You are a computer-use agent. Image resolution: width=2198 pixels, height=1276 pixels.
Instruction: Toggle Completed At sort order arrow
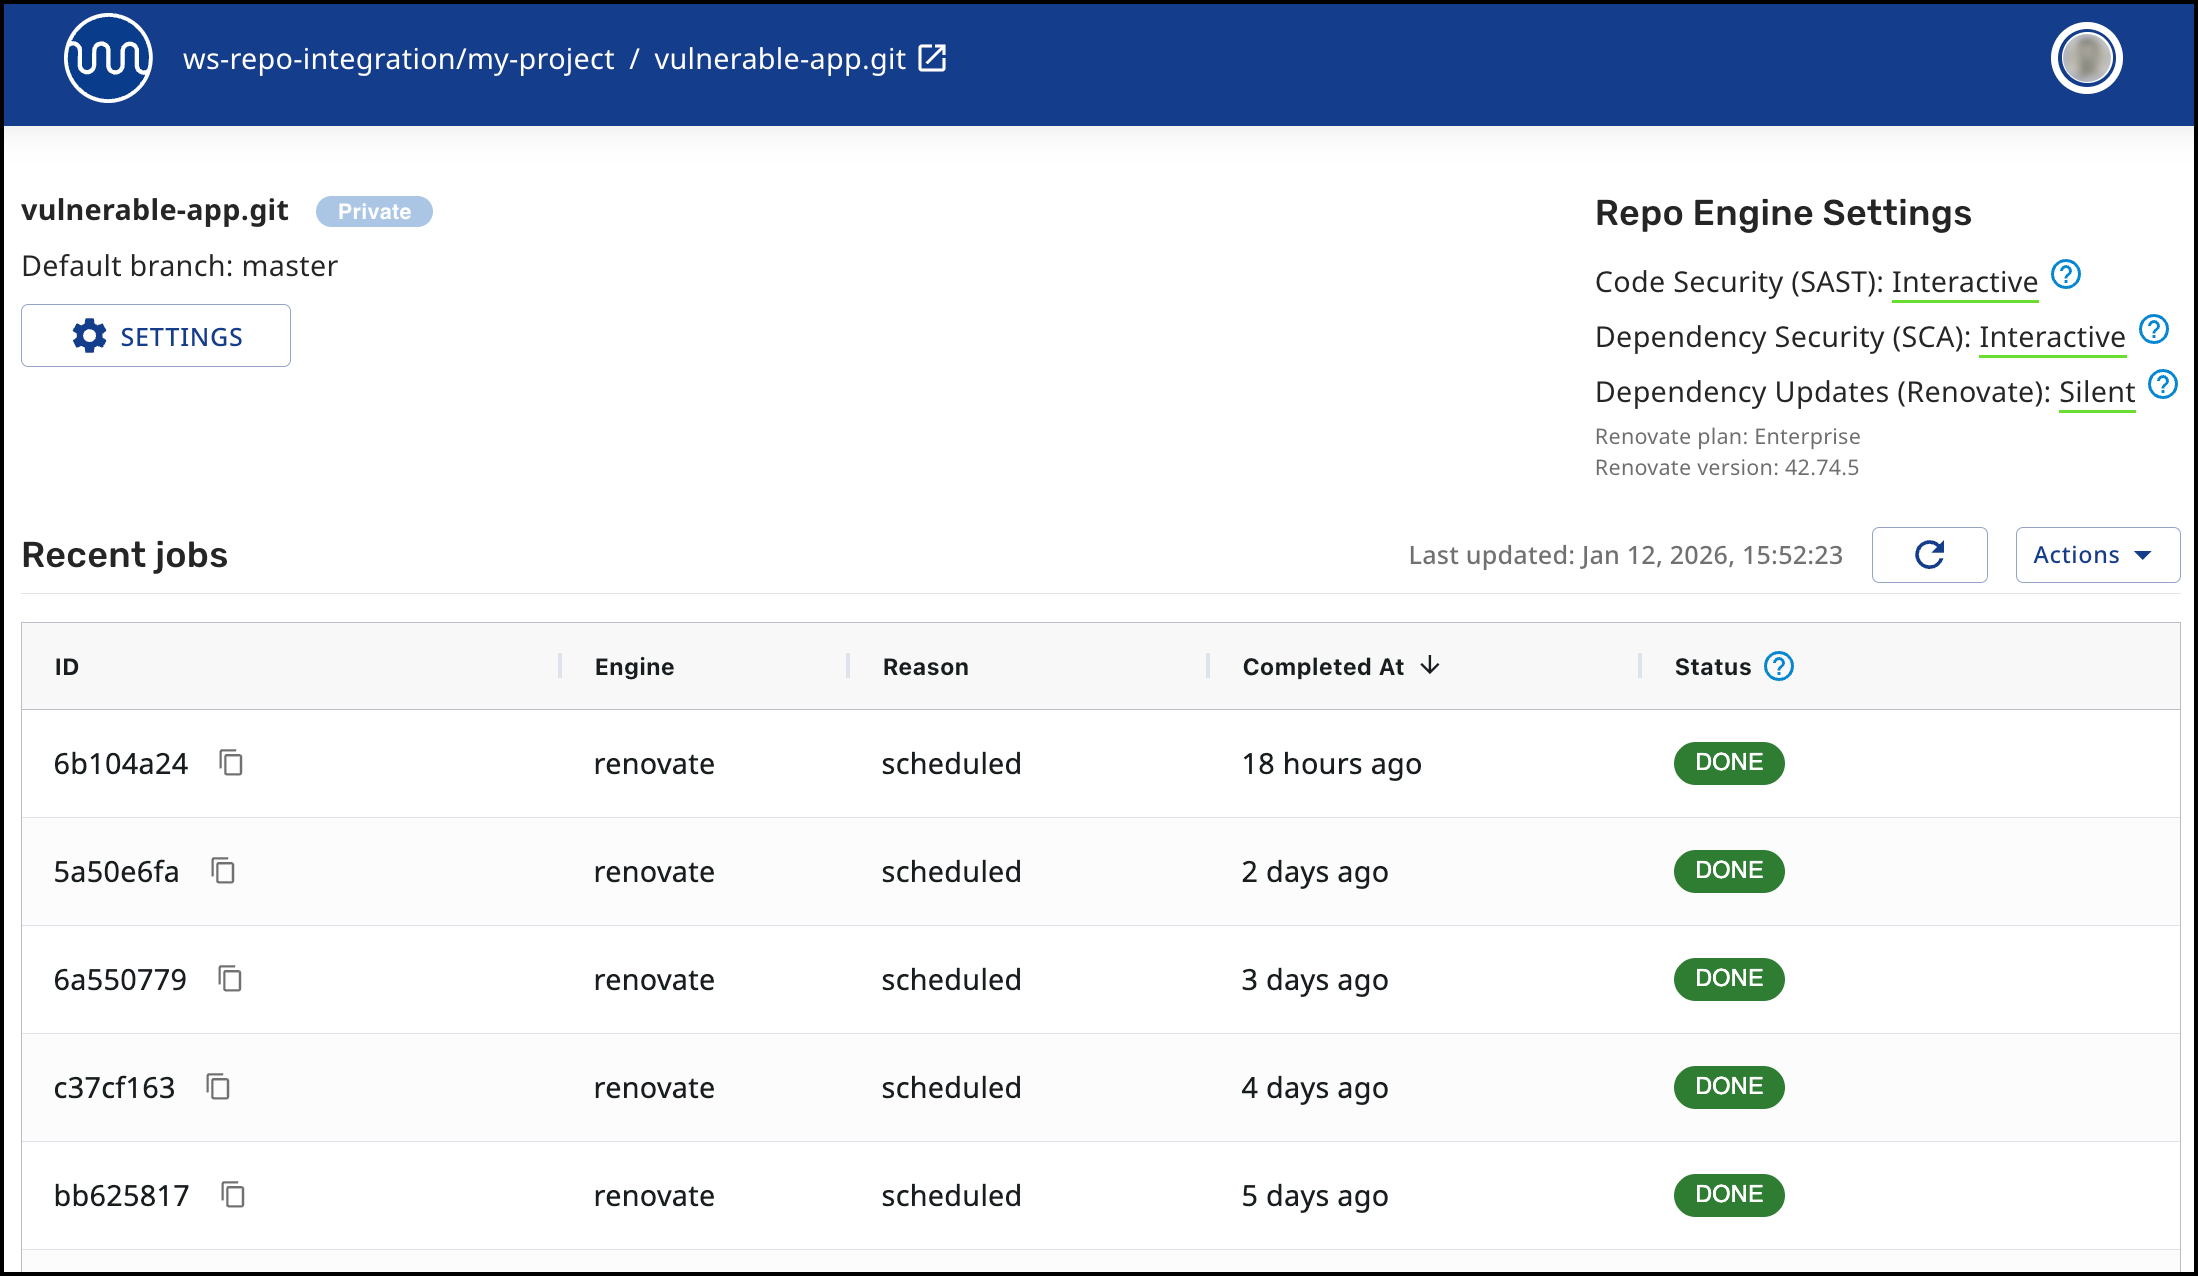coord(1430,666)
